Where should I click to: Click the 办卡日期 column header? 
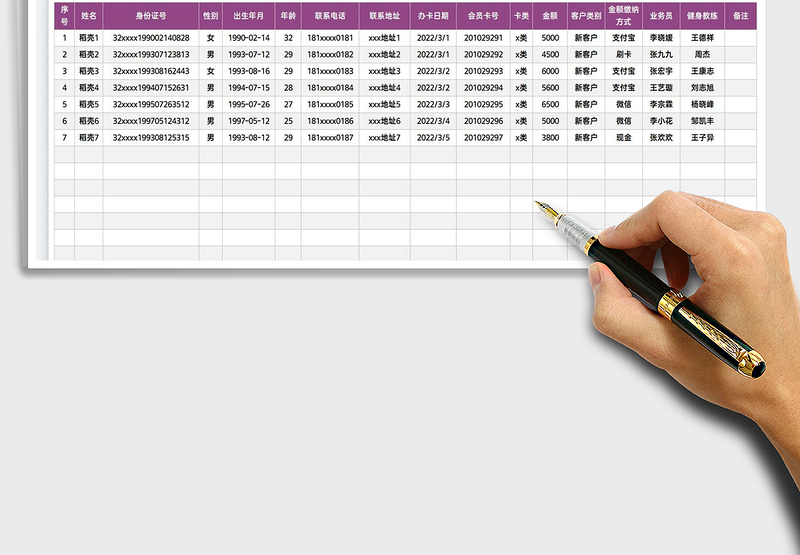(x=434, y=16)
